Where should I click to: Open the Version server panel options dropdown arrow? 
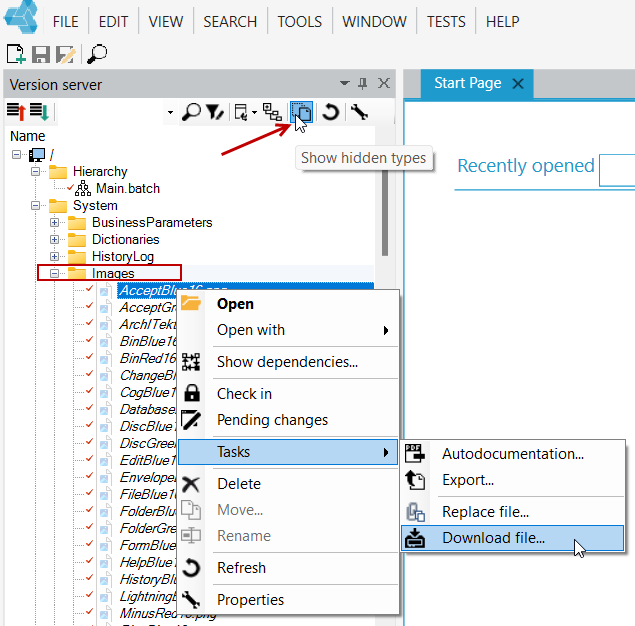[345, 83]
